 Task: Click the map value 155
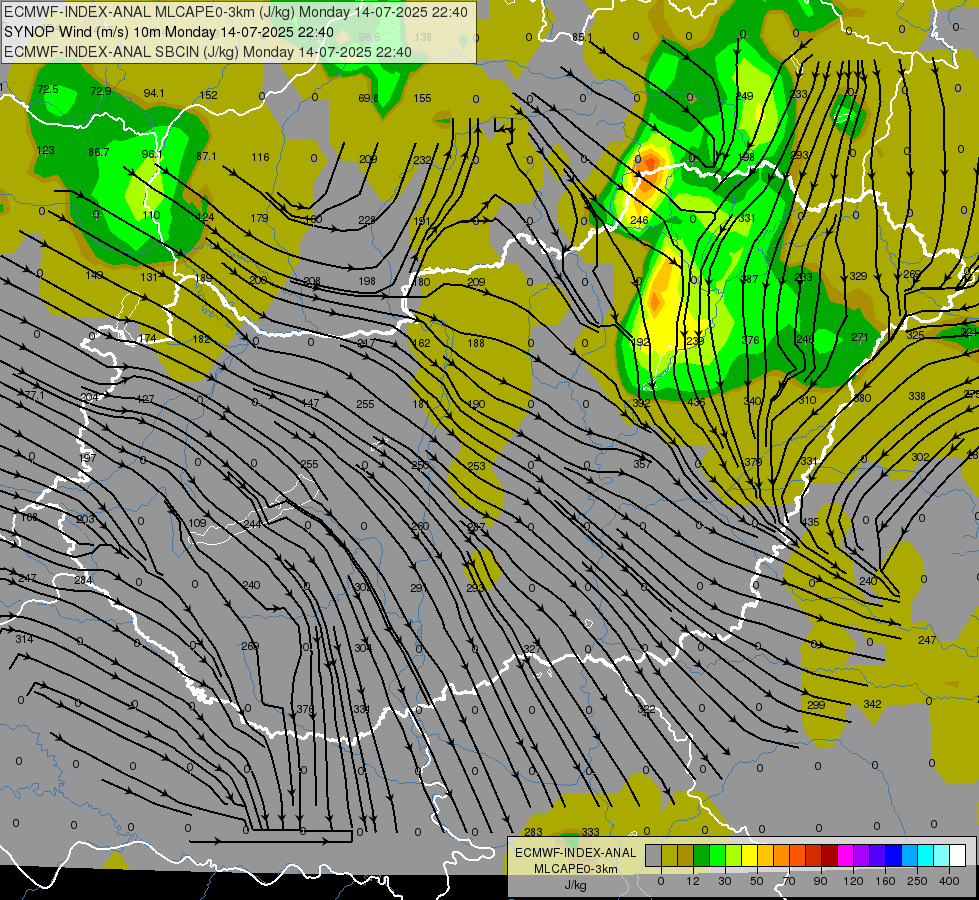[x=423, y=98]
